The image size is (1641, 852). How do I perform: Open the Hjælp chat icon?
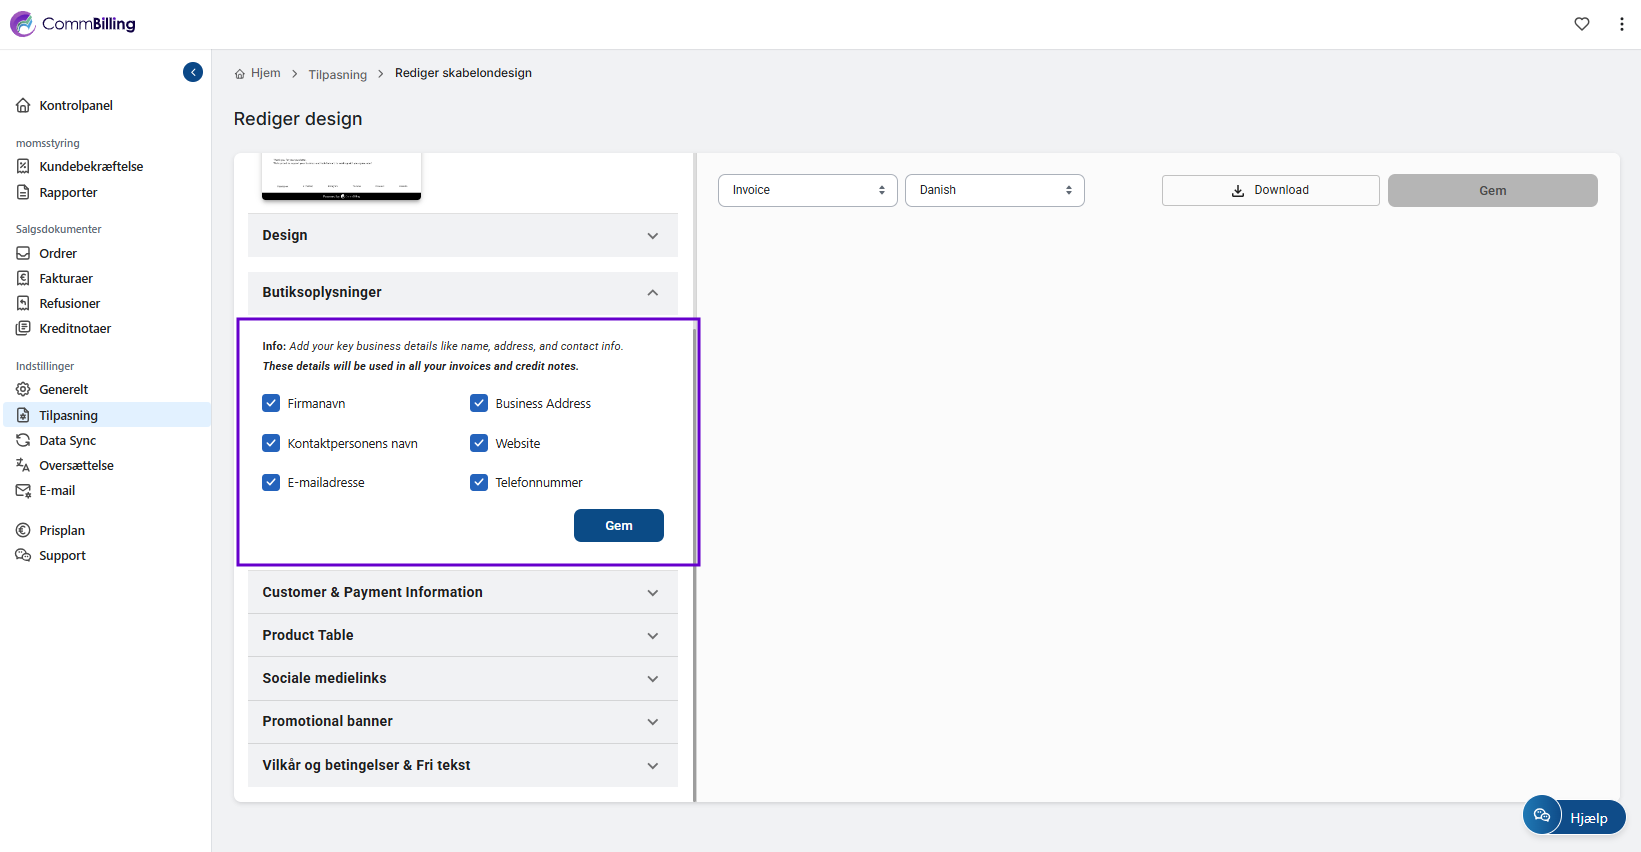coord(1542,816)
